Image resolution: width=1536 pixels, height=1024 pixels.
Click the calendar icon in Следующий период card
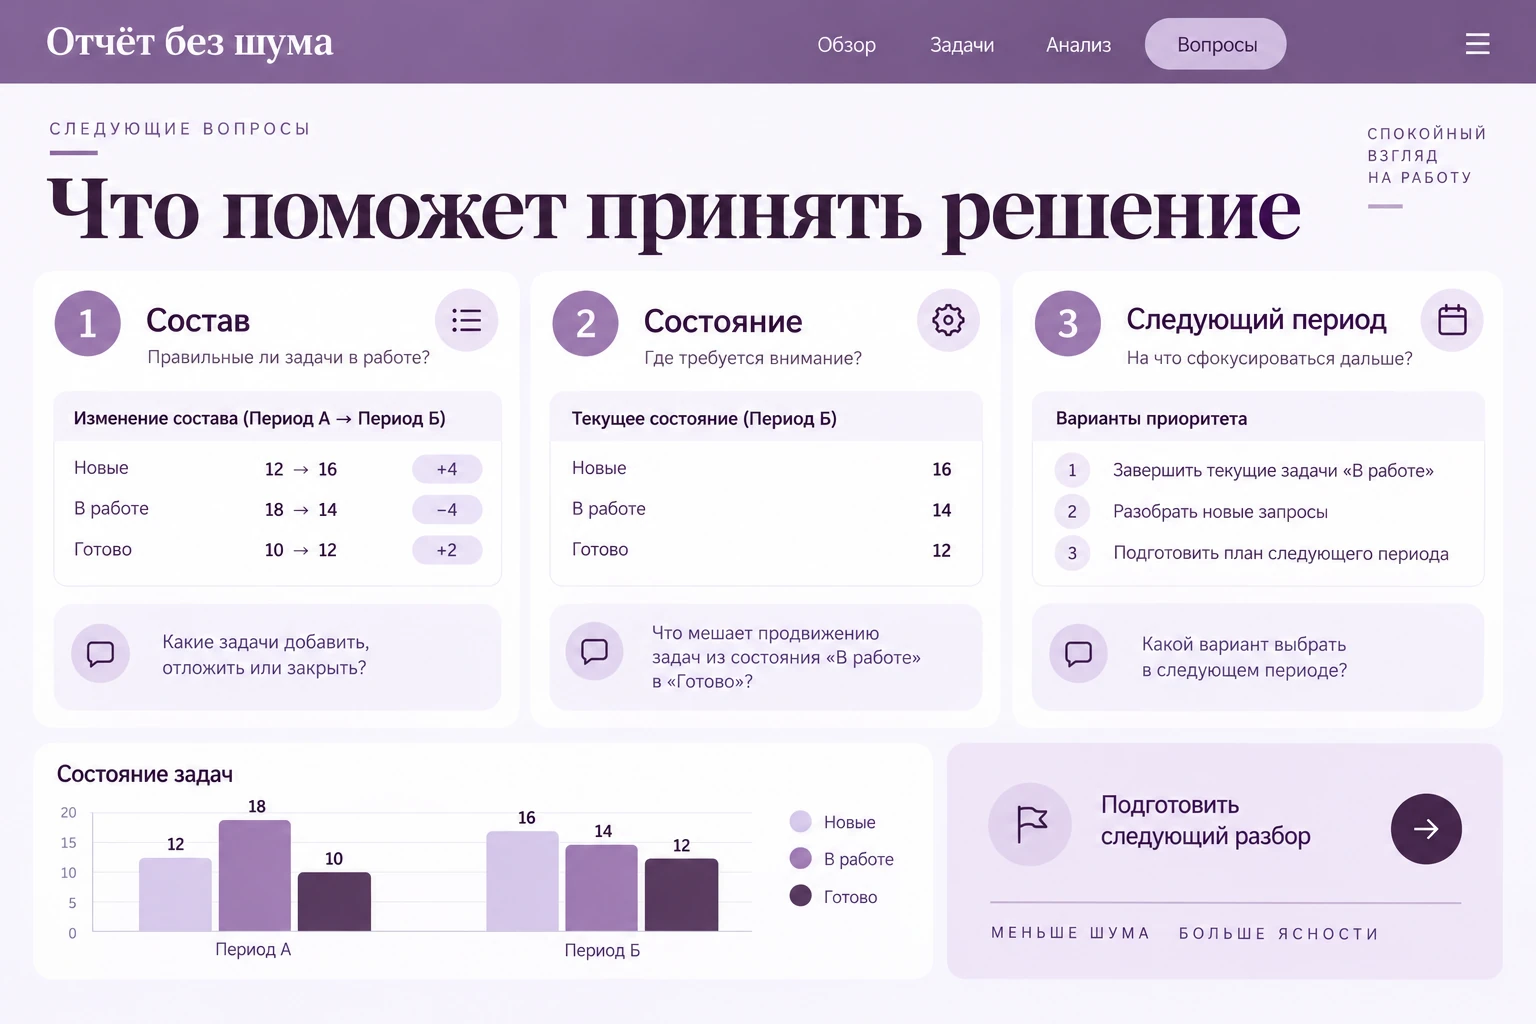(1452, 320)
